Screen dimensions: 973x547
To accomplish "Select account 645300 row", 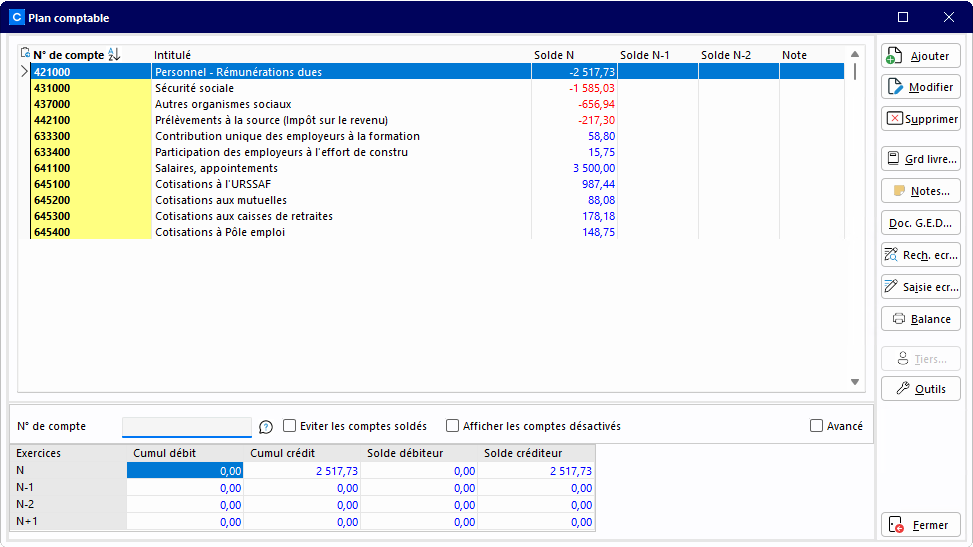I will pyautogui.click(x=437, y=216).
